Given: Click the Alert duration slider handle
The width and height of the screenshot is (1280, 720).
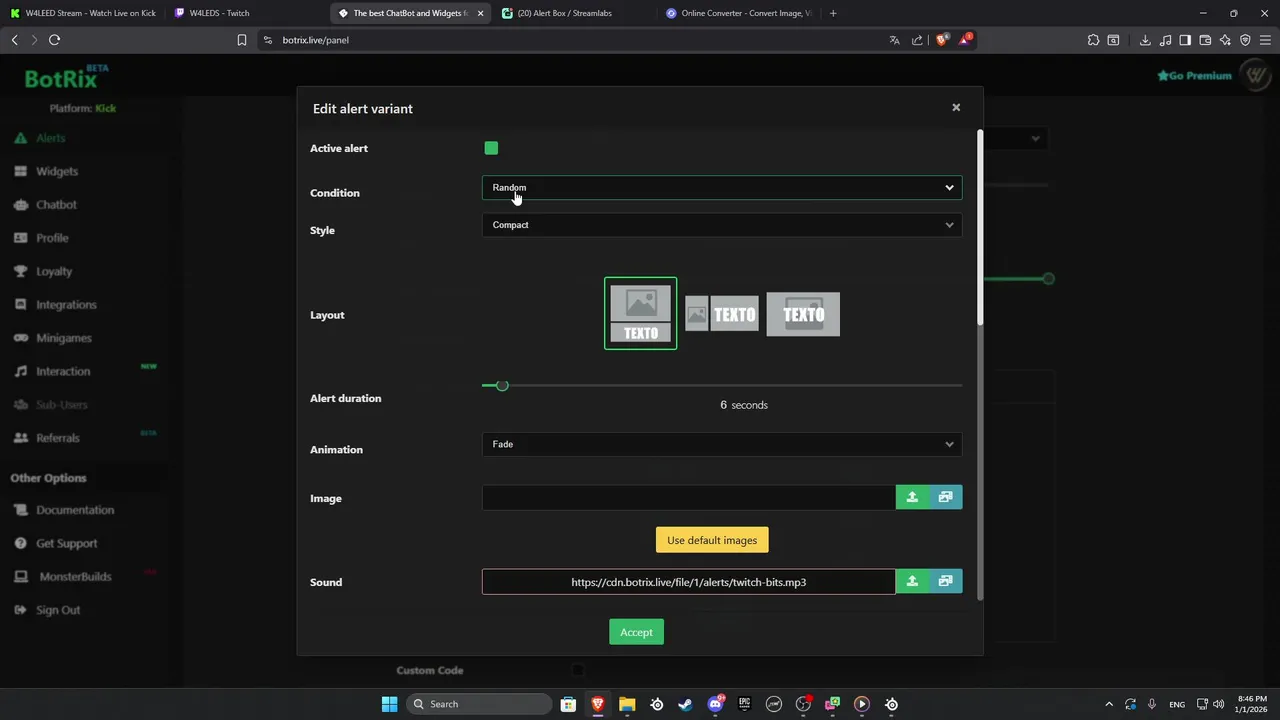Looking at the screenshot, I should coord(502,385).
